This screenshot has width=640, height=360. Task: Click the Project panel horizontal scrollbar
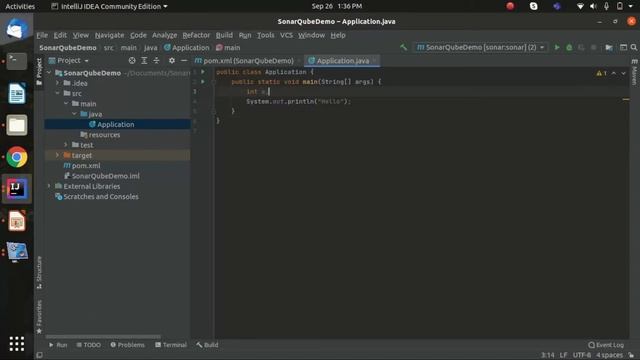coord(103,337)
